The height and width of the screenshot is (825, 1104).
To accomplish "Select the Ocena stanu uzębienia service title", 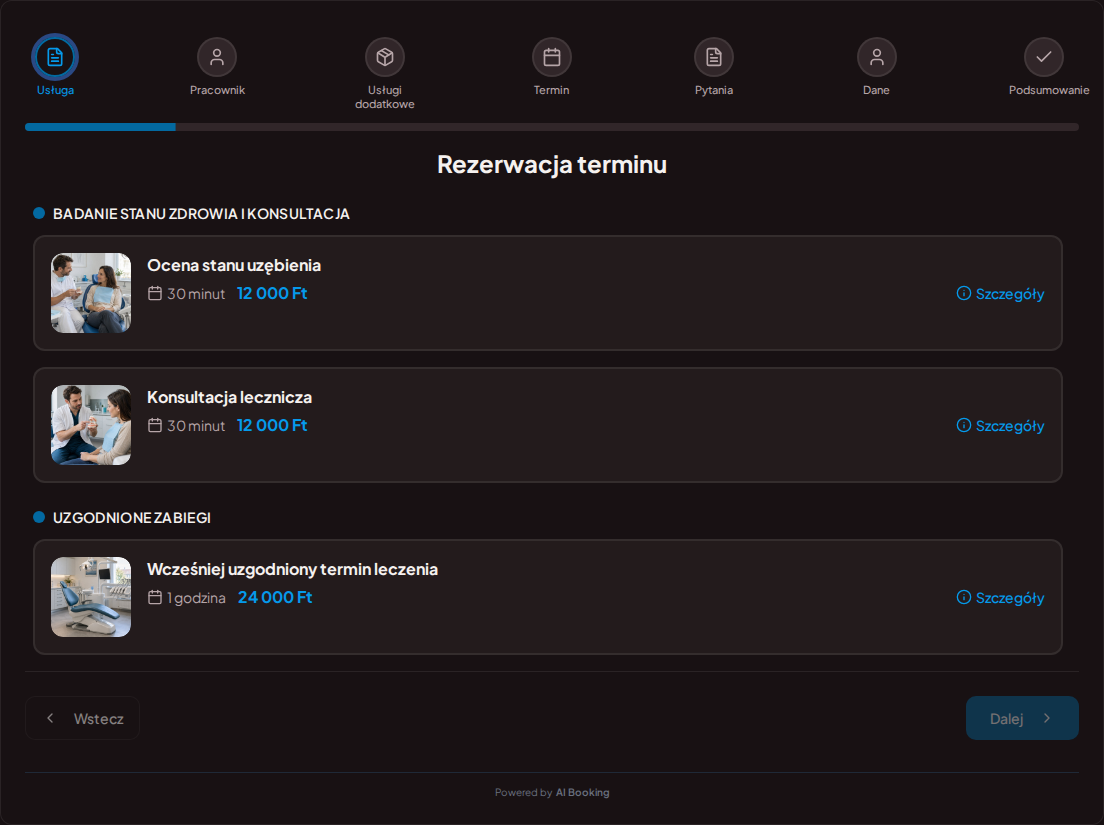I will tap(234, 265).
